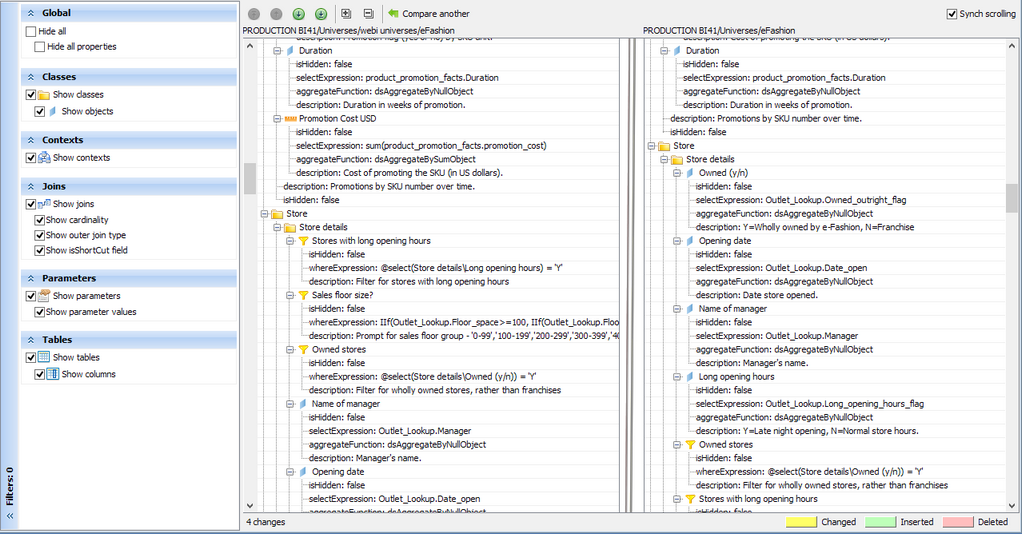Select 'description: Filter for stores with long opening hours'
Image resolution: width=1022 pixels, height=534 pixels.
(x=409, y=282)
